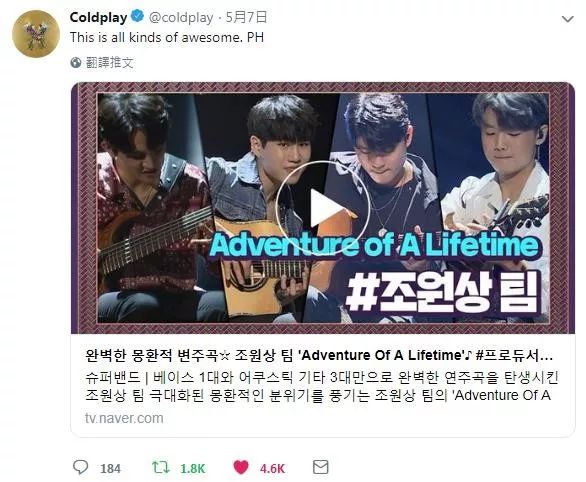Click the globe icon beside translate tweet
This screenshot has height=482, width=586.
76,63
